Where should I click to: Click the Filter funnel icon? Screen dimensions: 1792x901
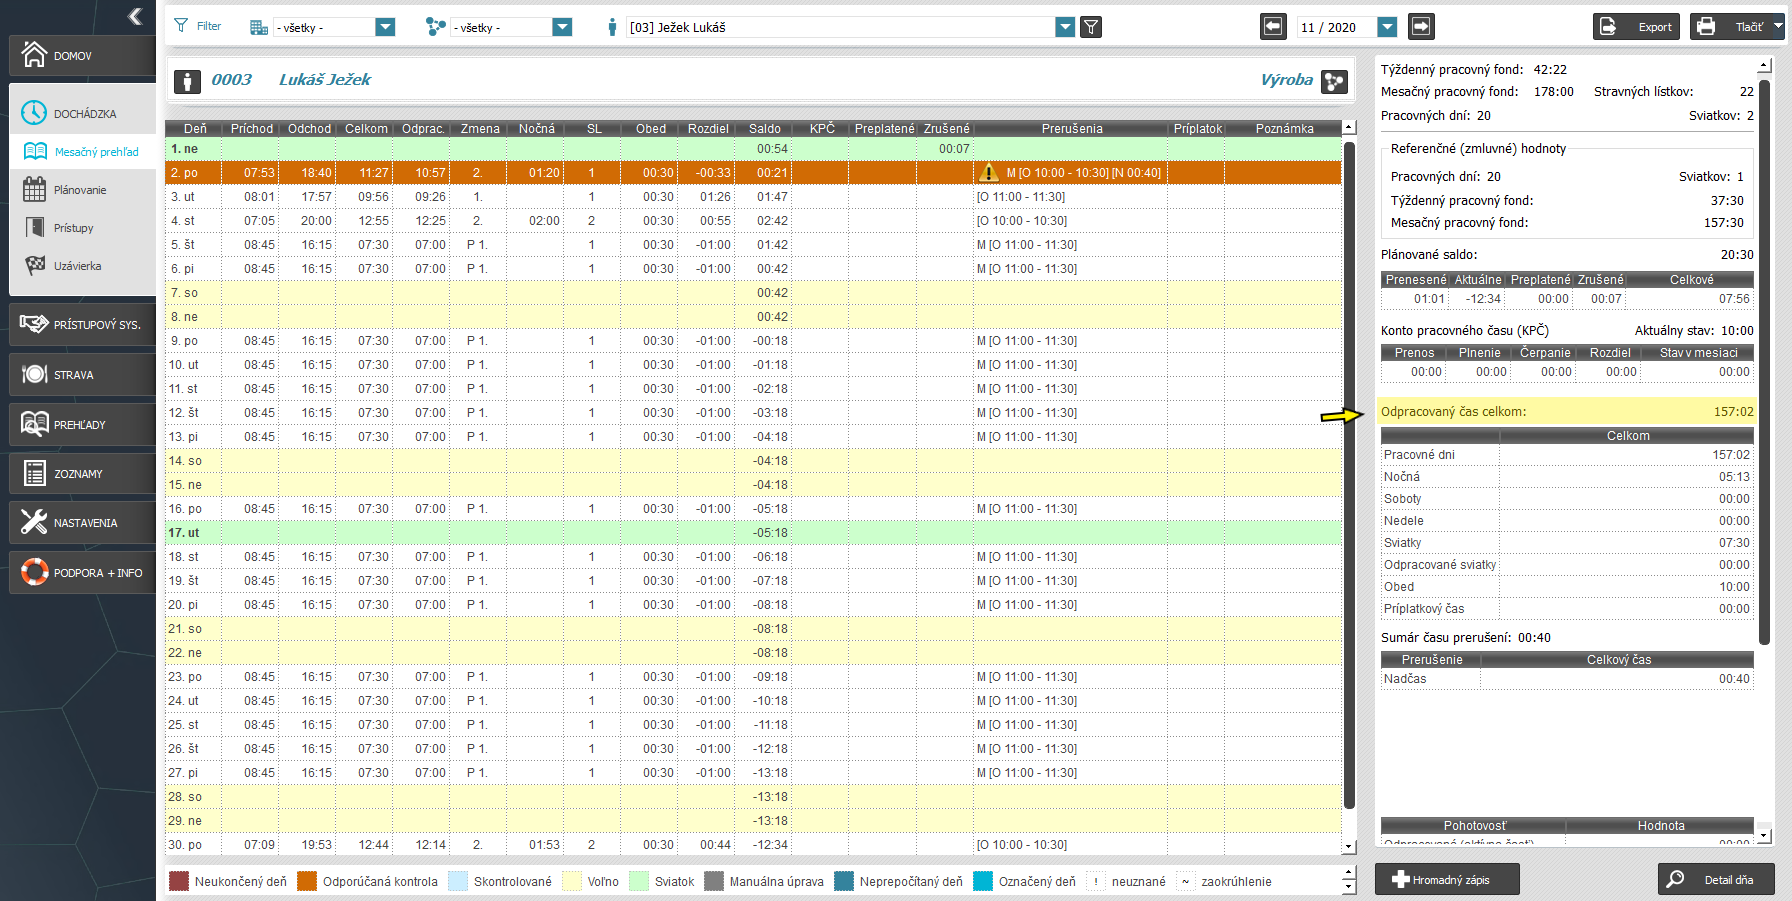(181, 26)
